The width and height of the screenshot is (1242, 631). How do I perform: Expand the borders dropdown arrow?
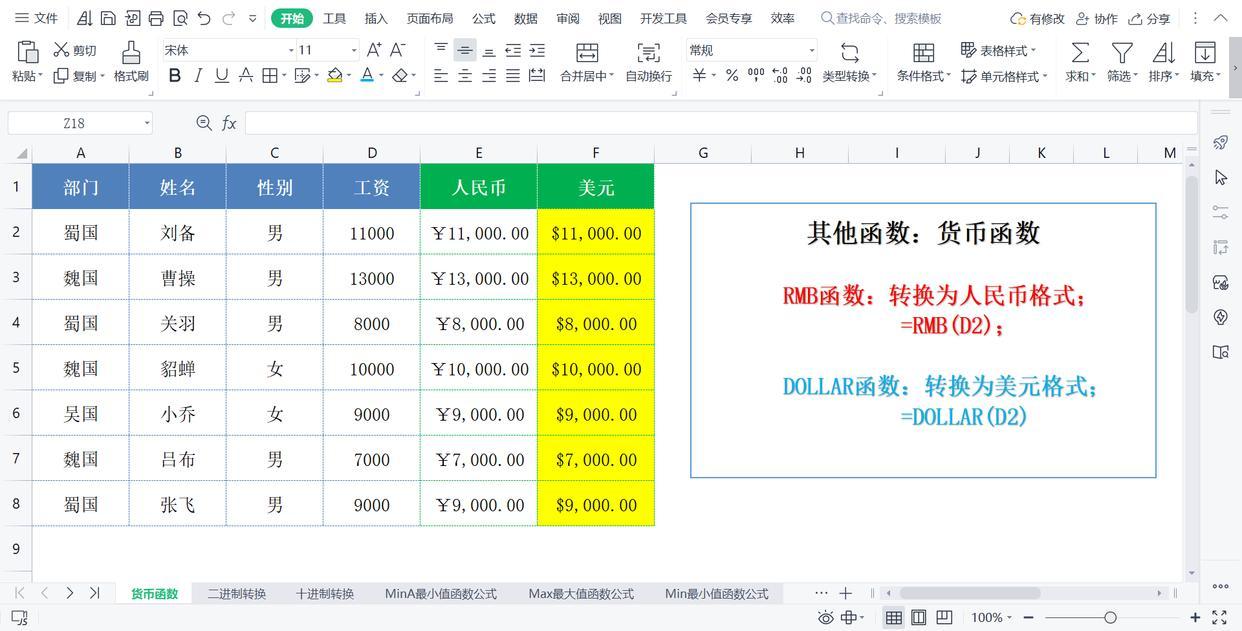pos(284,76)
